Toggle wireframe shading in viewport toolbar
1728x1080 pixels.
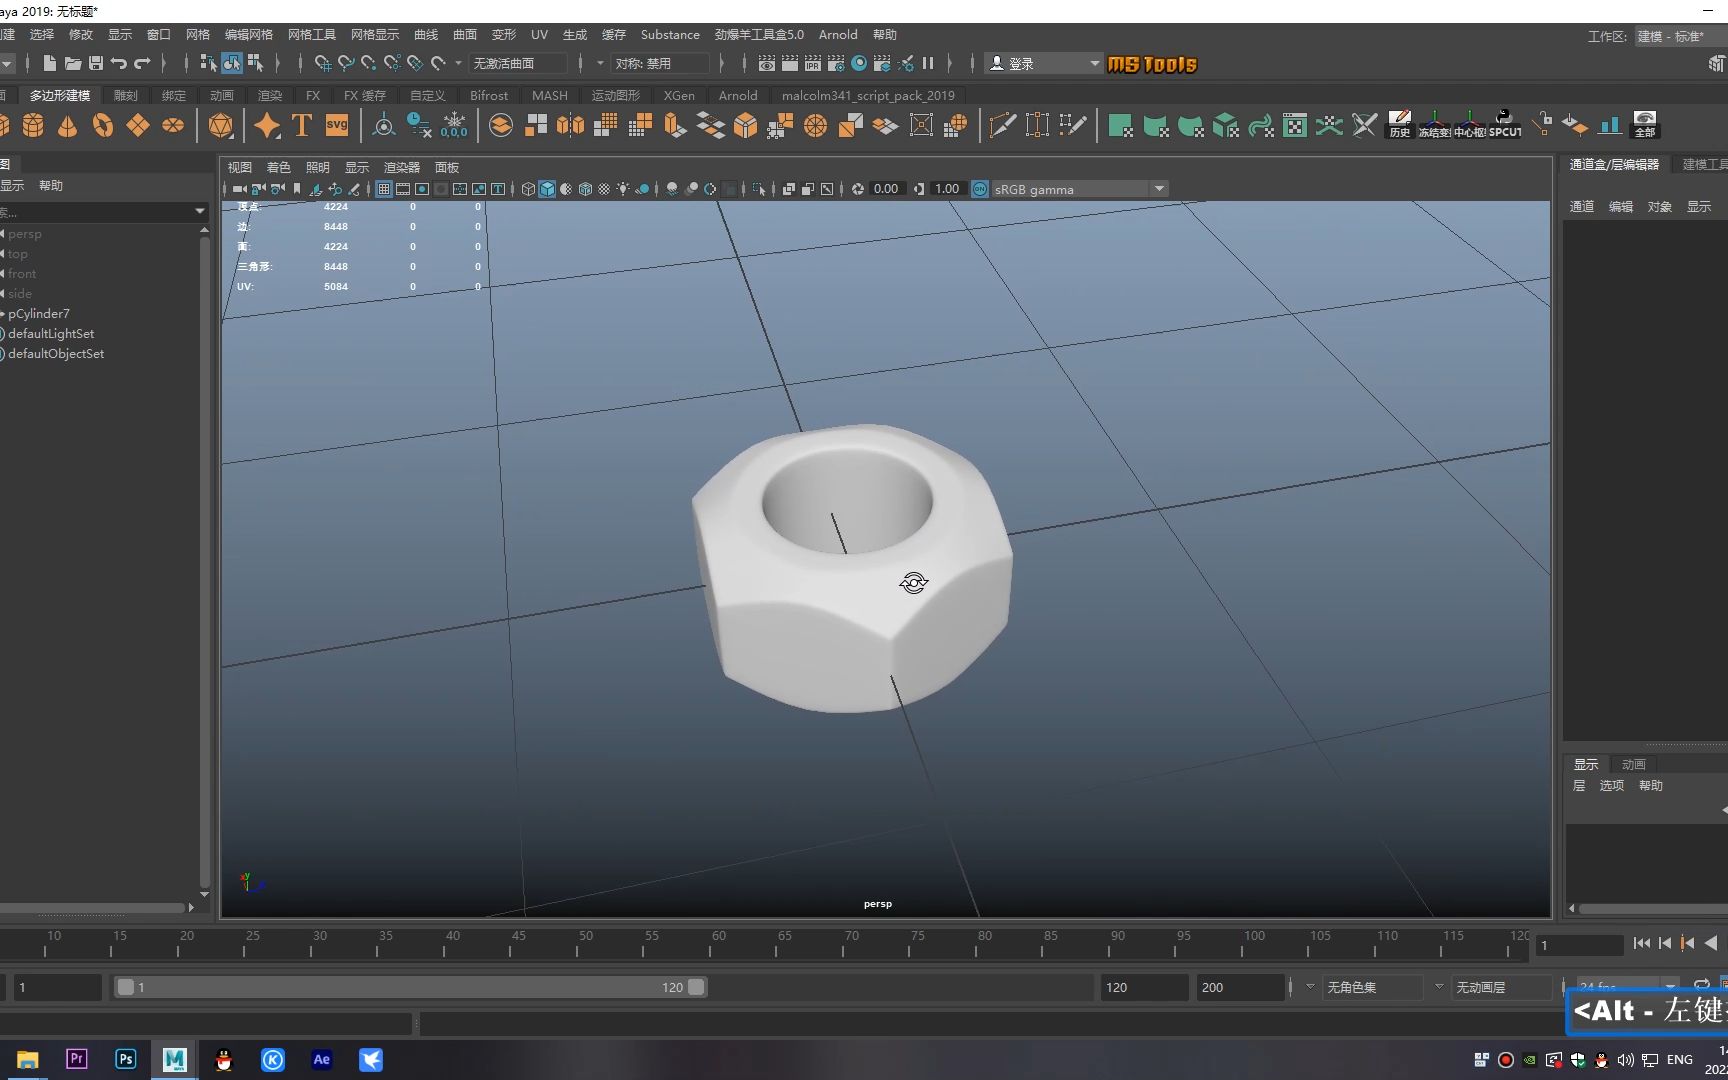(x=528, y=189)
